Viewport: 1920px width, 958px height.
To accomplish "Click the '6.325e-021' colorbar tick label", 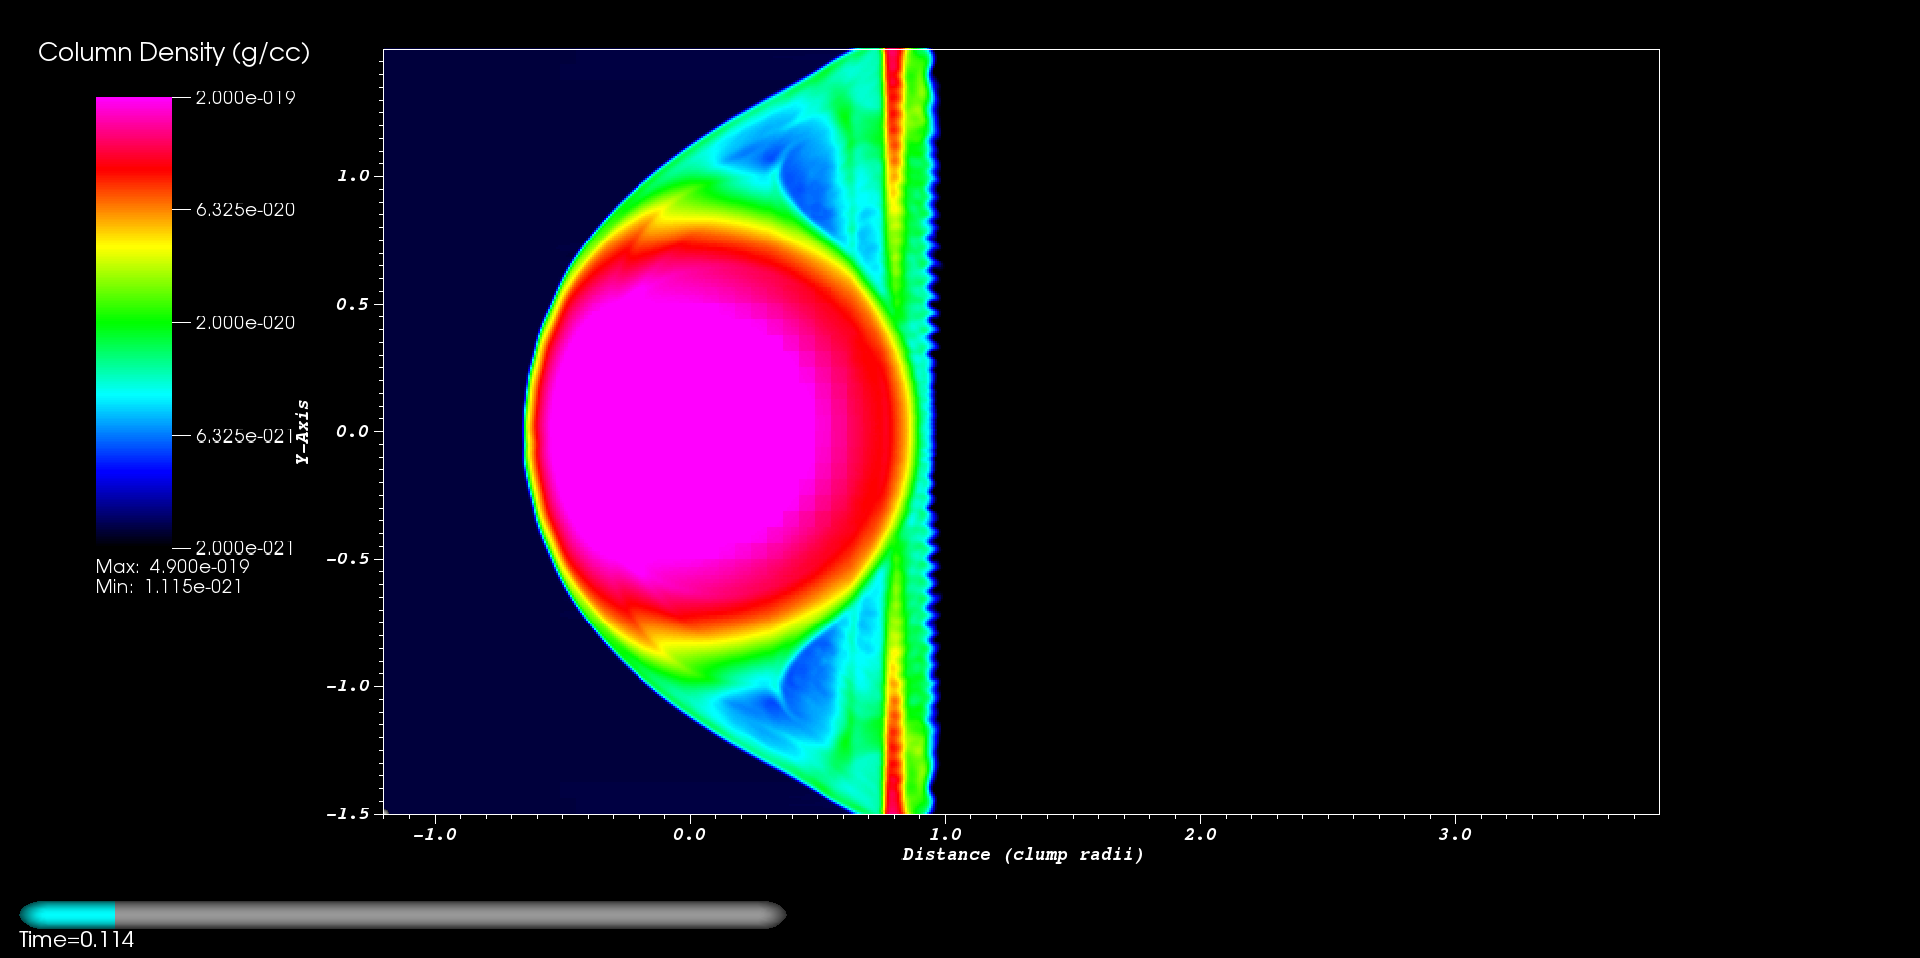I will 245,436.
